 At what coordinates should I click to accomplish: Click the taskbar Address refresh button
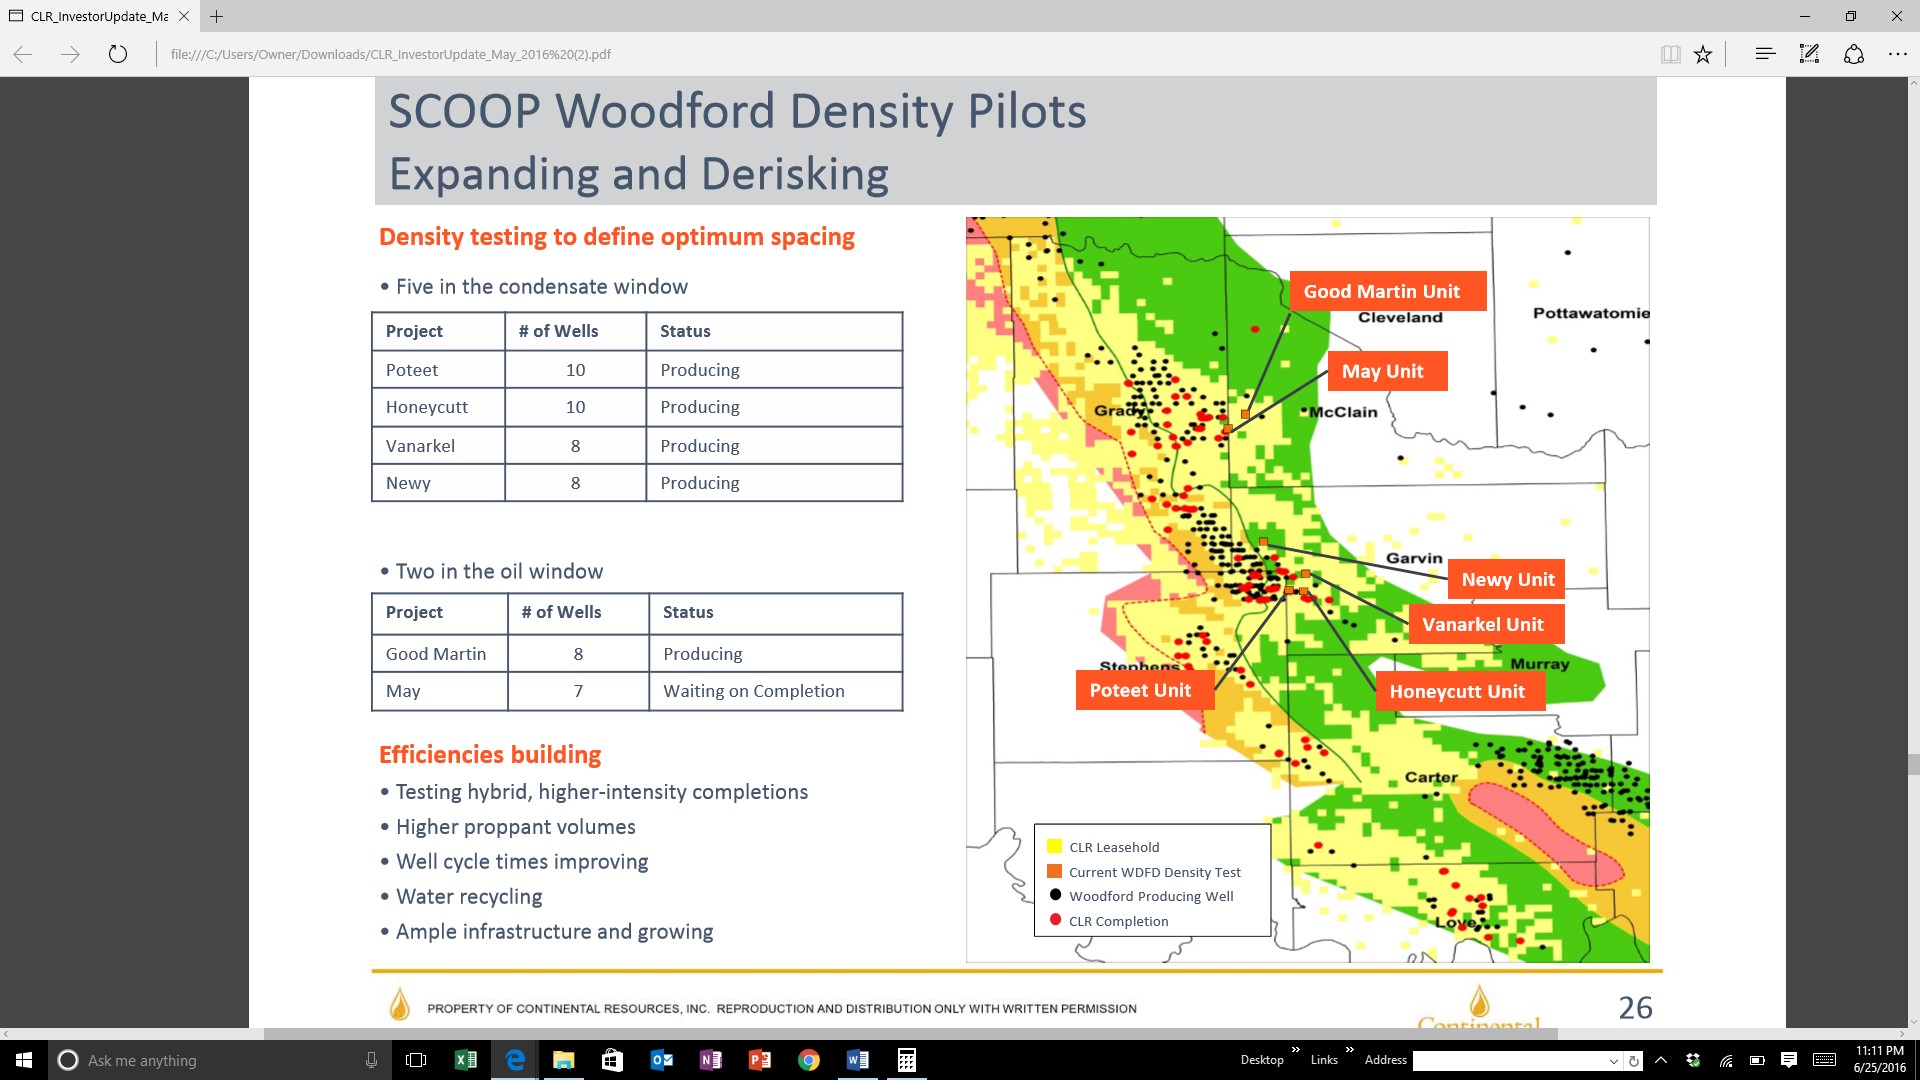tap(1633, 1061)
